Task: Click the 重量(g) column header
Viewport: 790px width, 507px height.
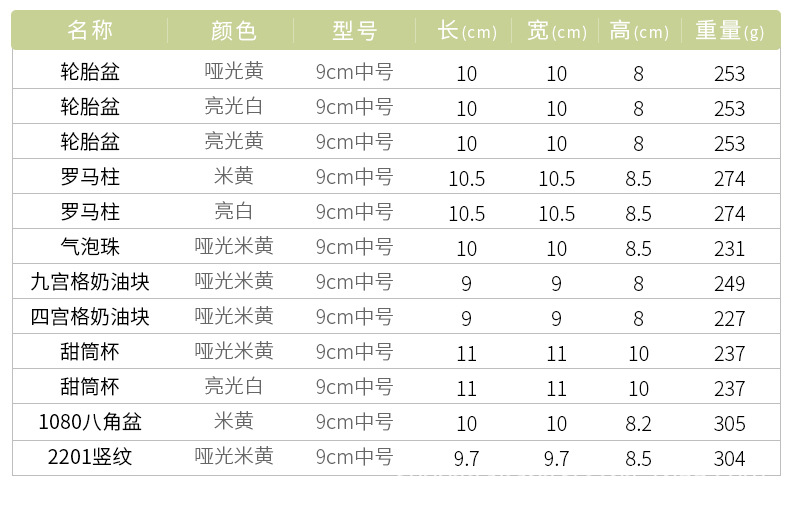Action: coord(729,30)
